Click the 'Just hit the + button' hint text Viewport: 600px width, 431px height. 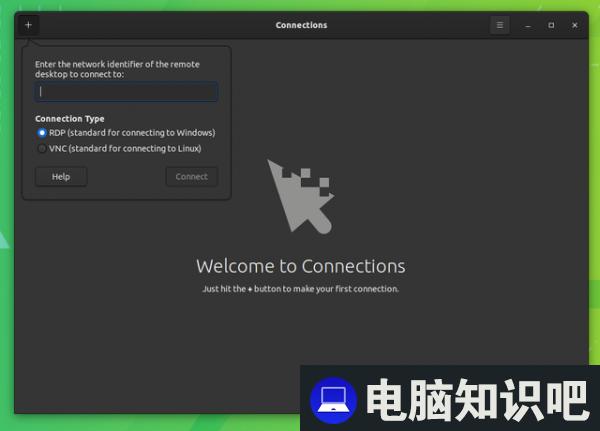301,289
